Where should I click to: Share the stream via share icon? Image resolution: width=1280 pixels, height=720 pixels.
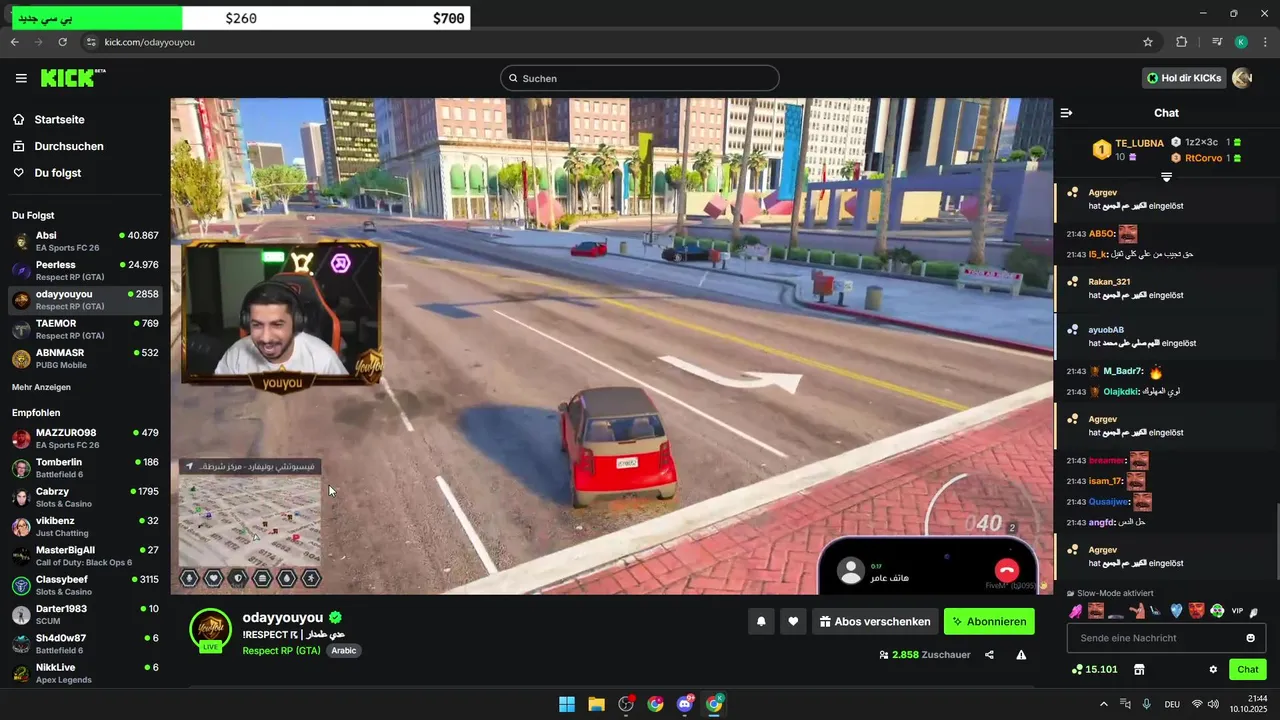[989, 655]
